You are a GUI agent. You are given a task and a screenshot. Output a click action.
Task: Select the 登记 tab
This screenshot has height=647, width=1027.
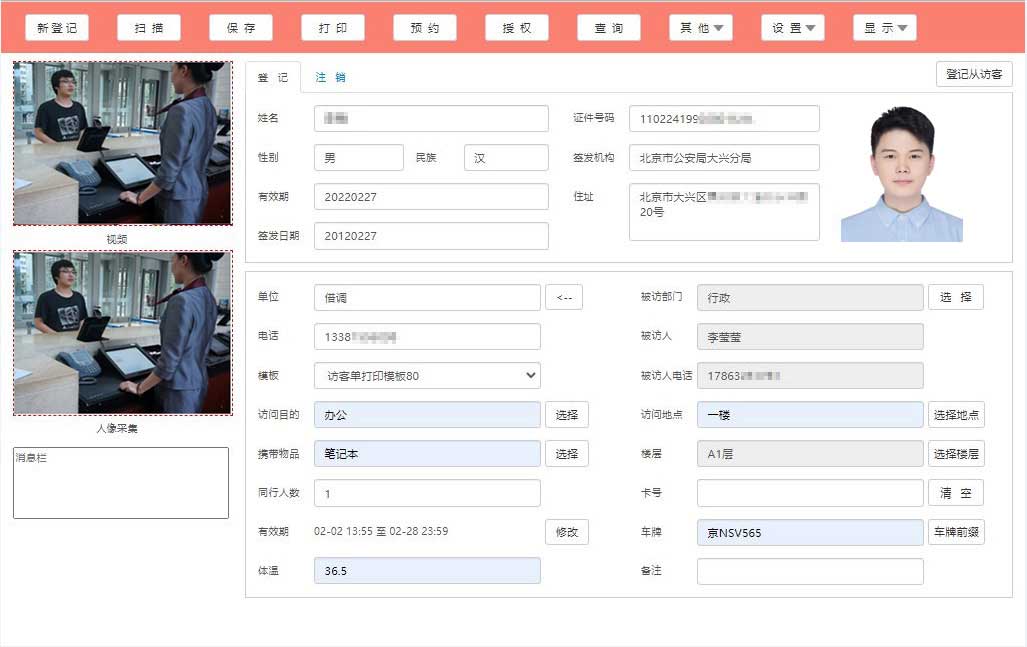pos(273,77)
